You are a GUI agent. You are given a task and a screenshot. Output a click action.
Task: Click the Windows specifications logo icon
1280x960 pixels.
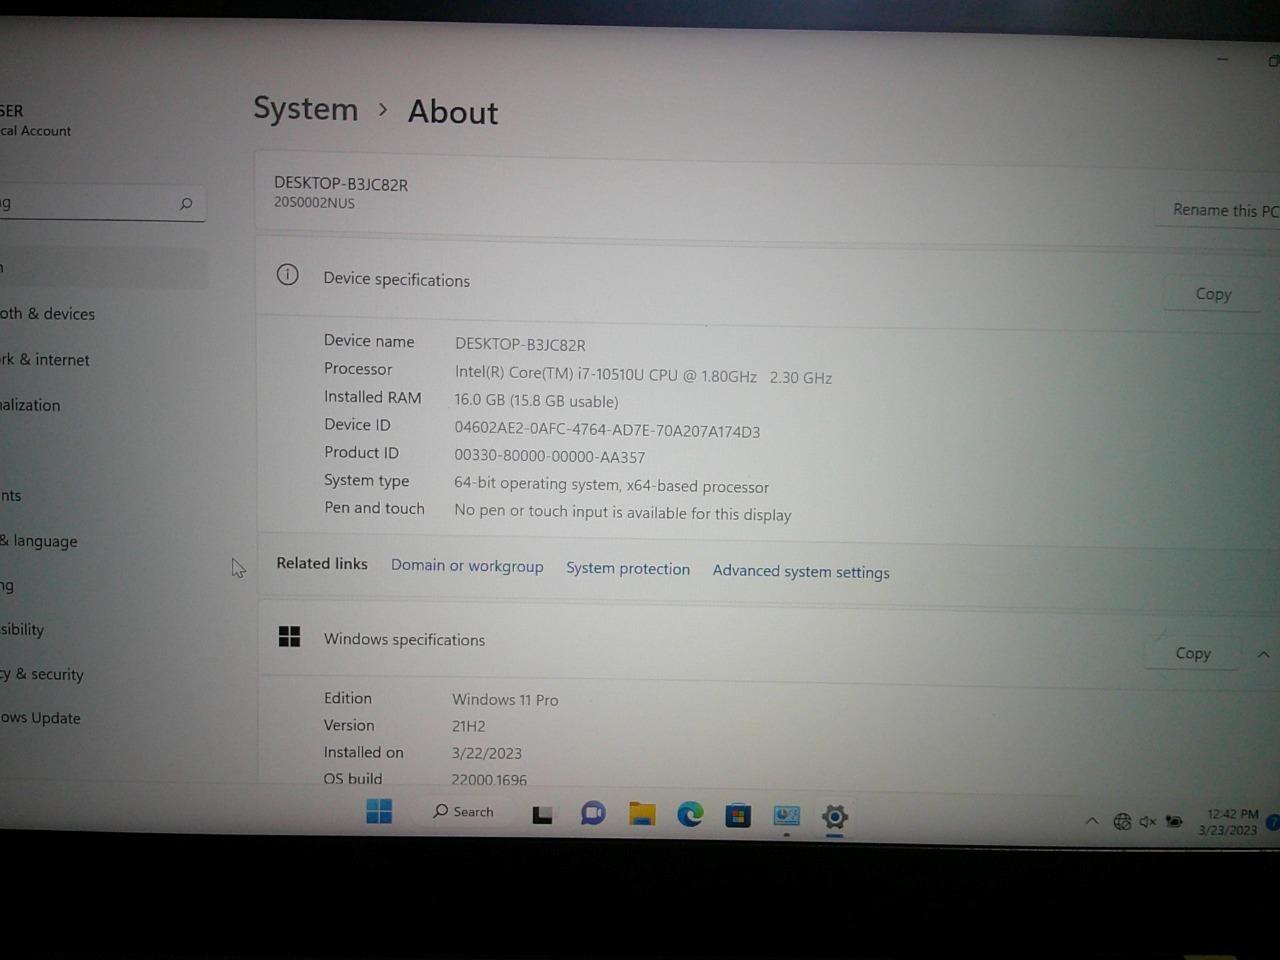289,636
